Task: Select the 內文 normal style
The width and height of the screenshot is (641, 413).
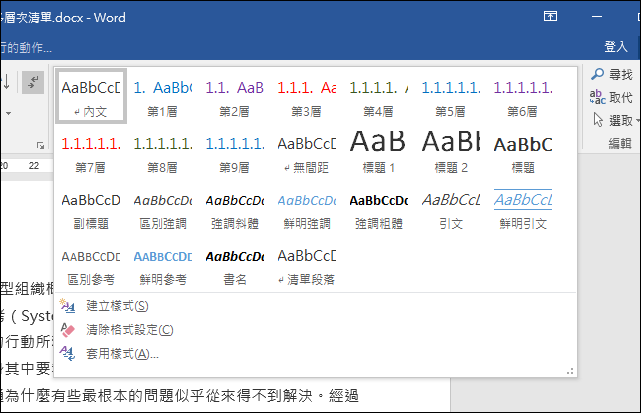Action: [x=91, y=97]
